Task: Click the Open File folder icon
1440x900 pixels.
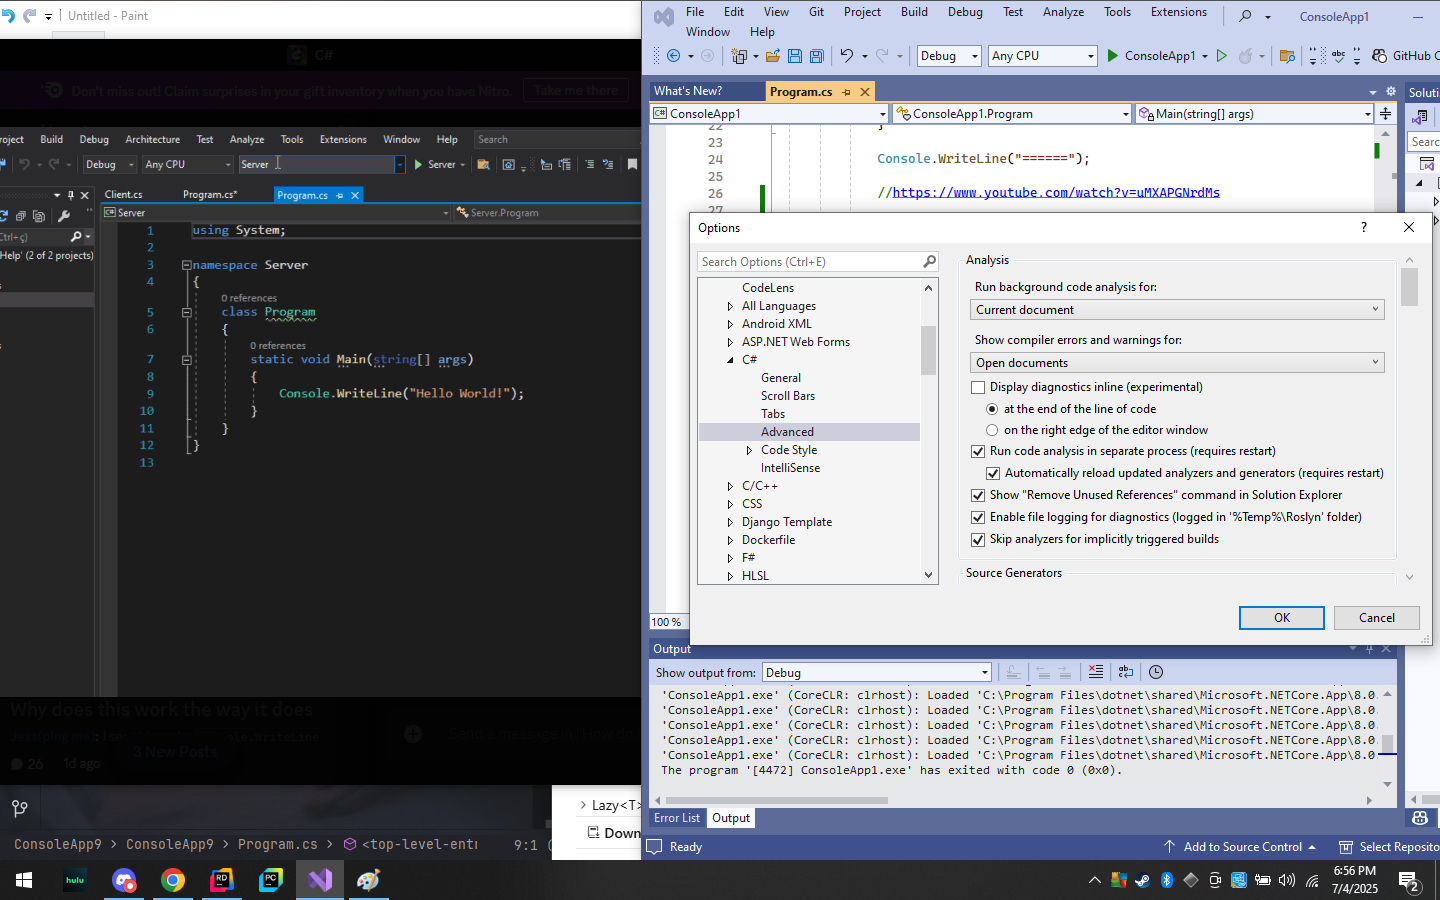Action: coord(773,56)
